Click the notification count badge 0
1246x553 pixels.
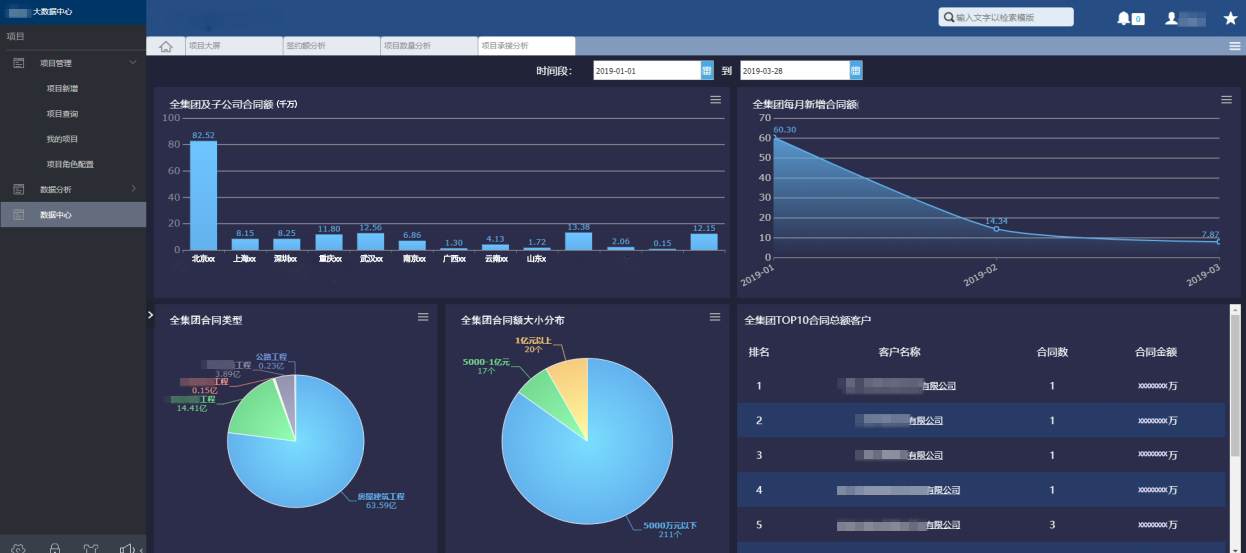pos(1138,19)
